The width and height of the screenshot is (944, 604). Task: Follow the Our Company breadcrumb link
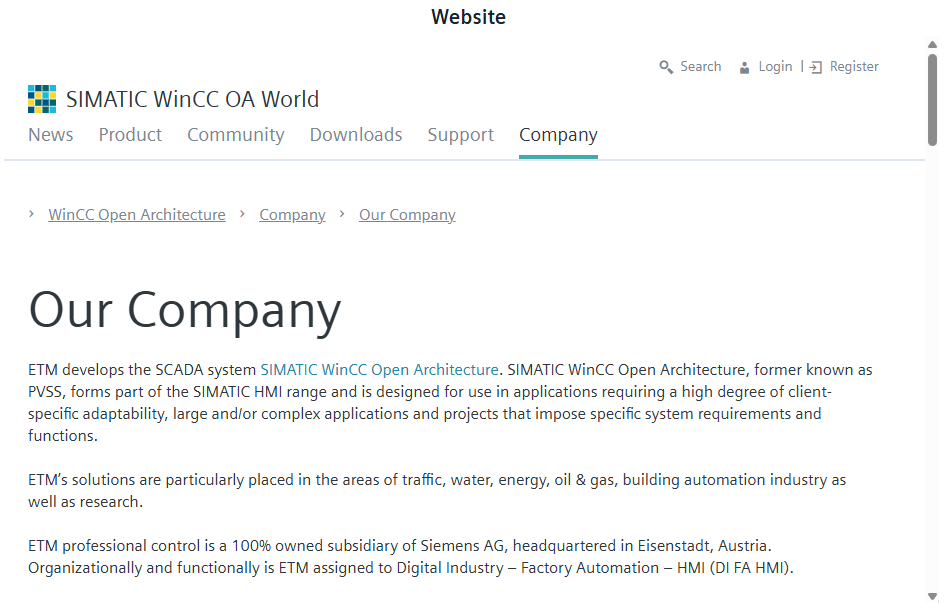click(x=407, y=215)
